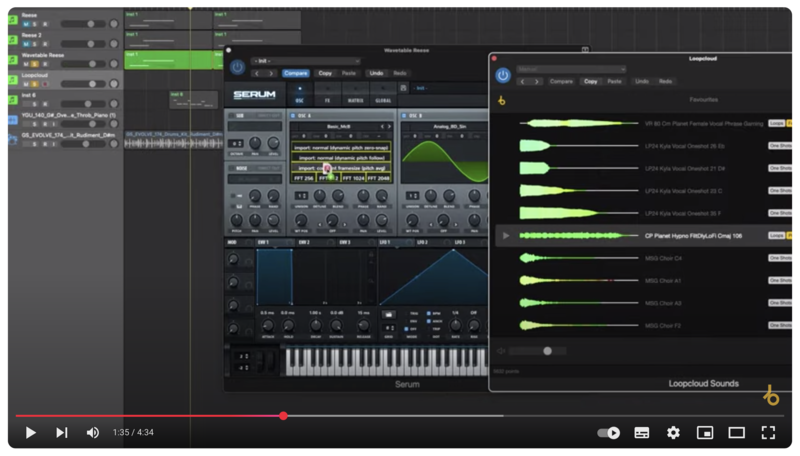Open YouTube player settings gear

673,433
